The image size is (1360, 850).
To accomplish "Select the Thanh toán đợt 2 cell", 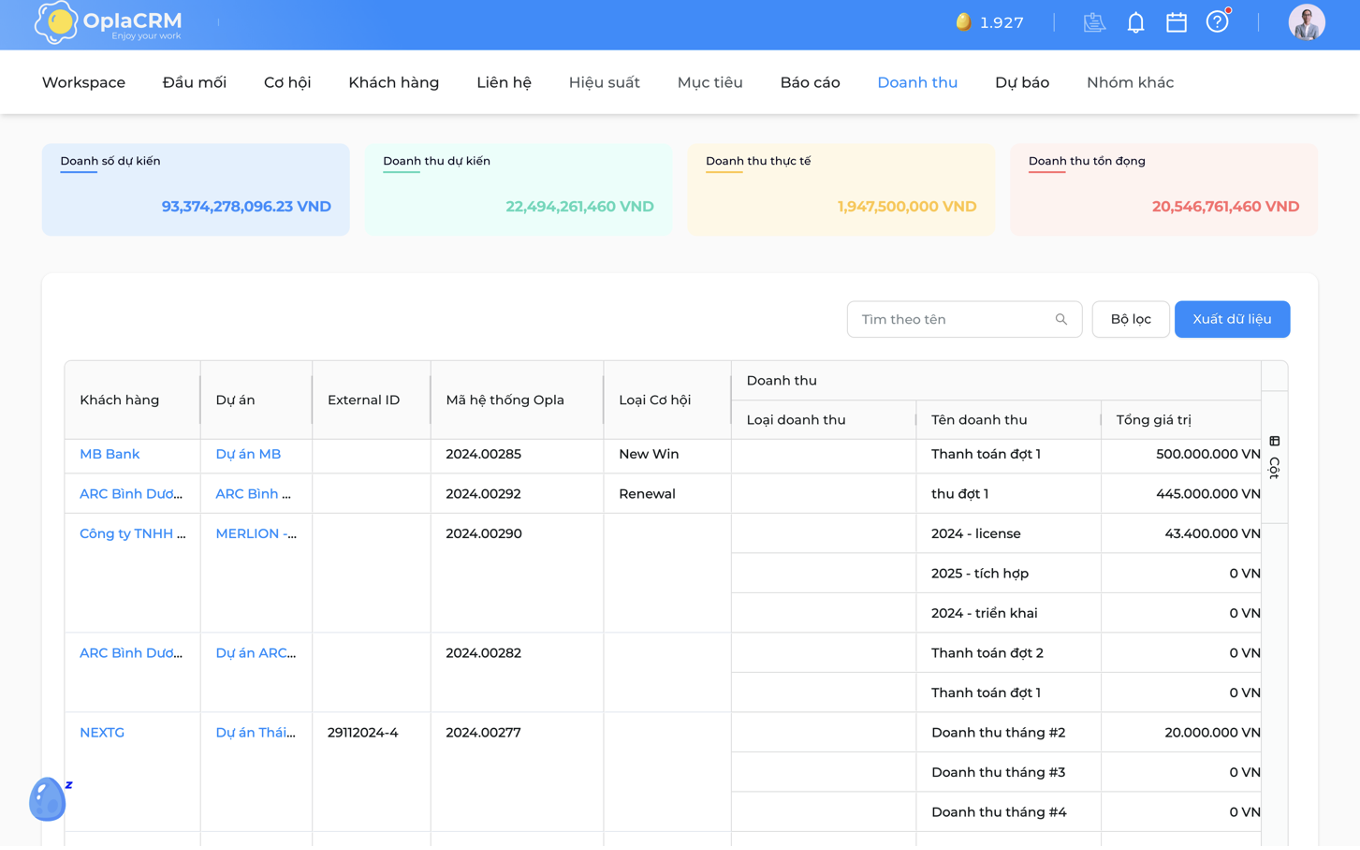I will 1008,653.
